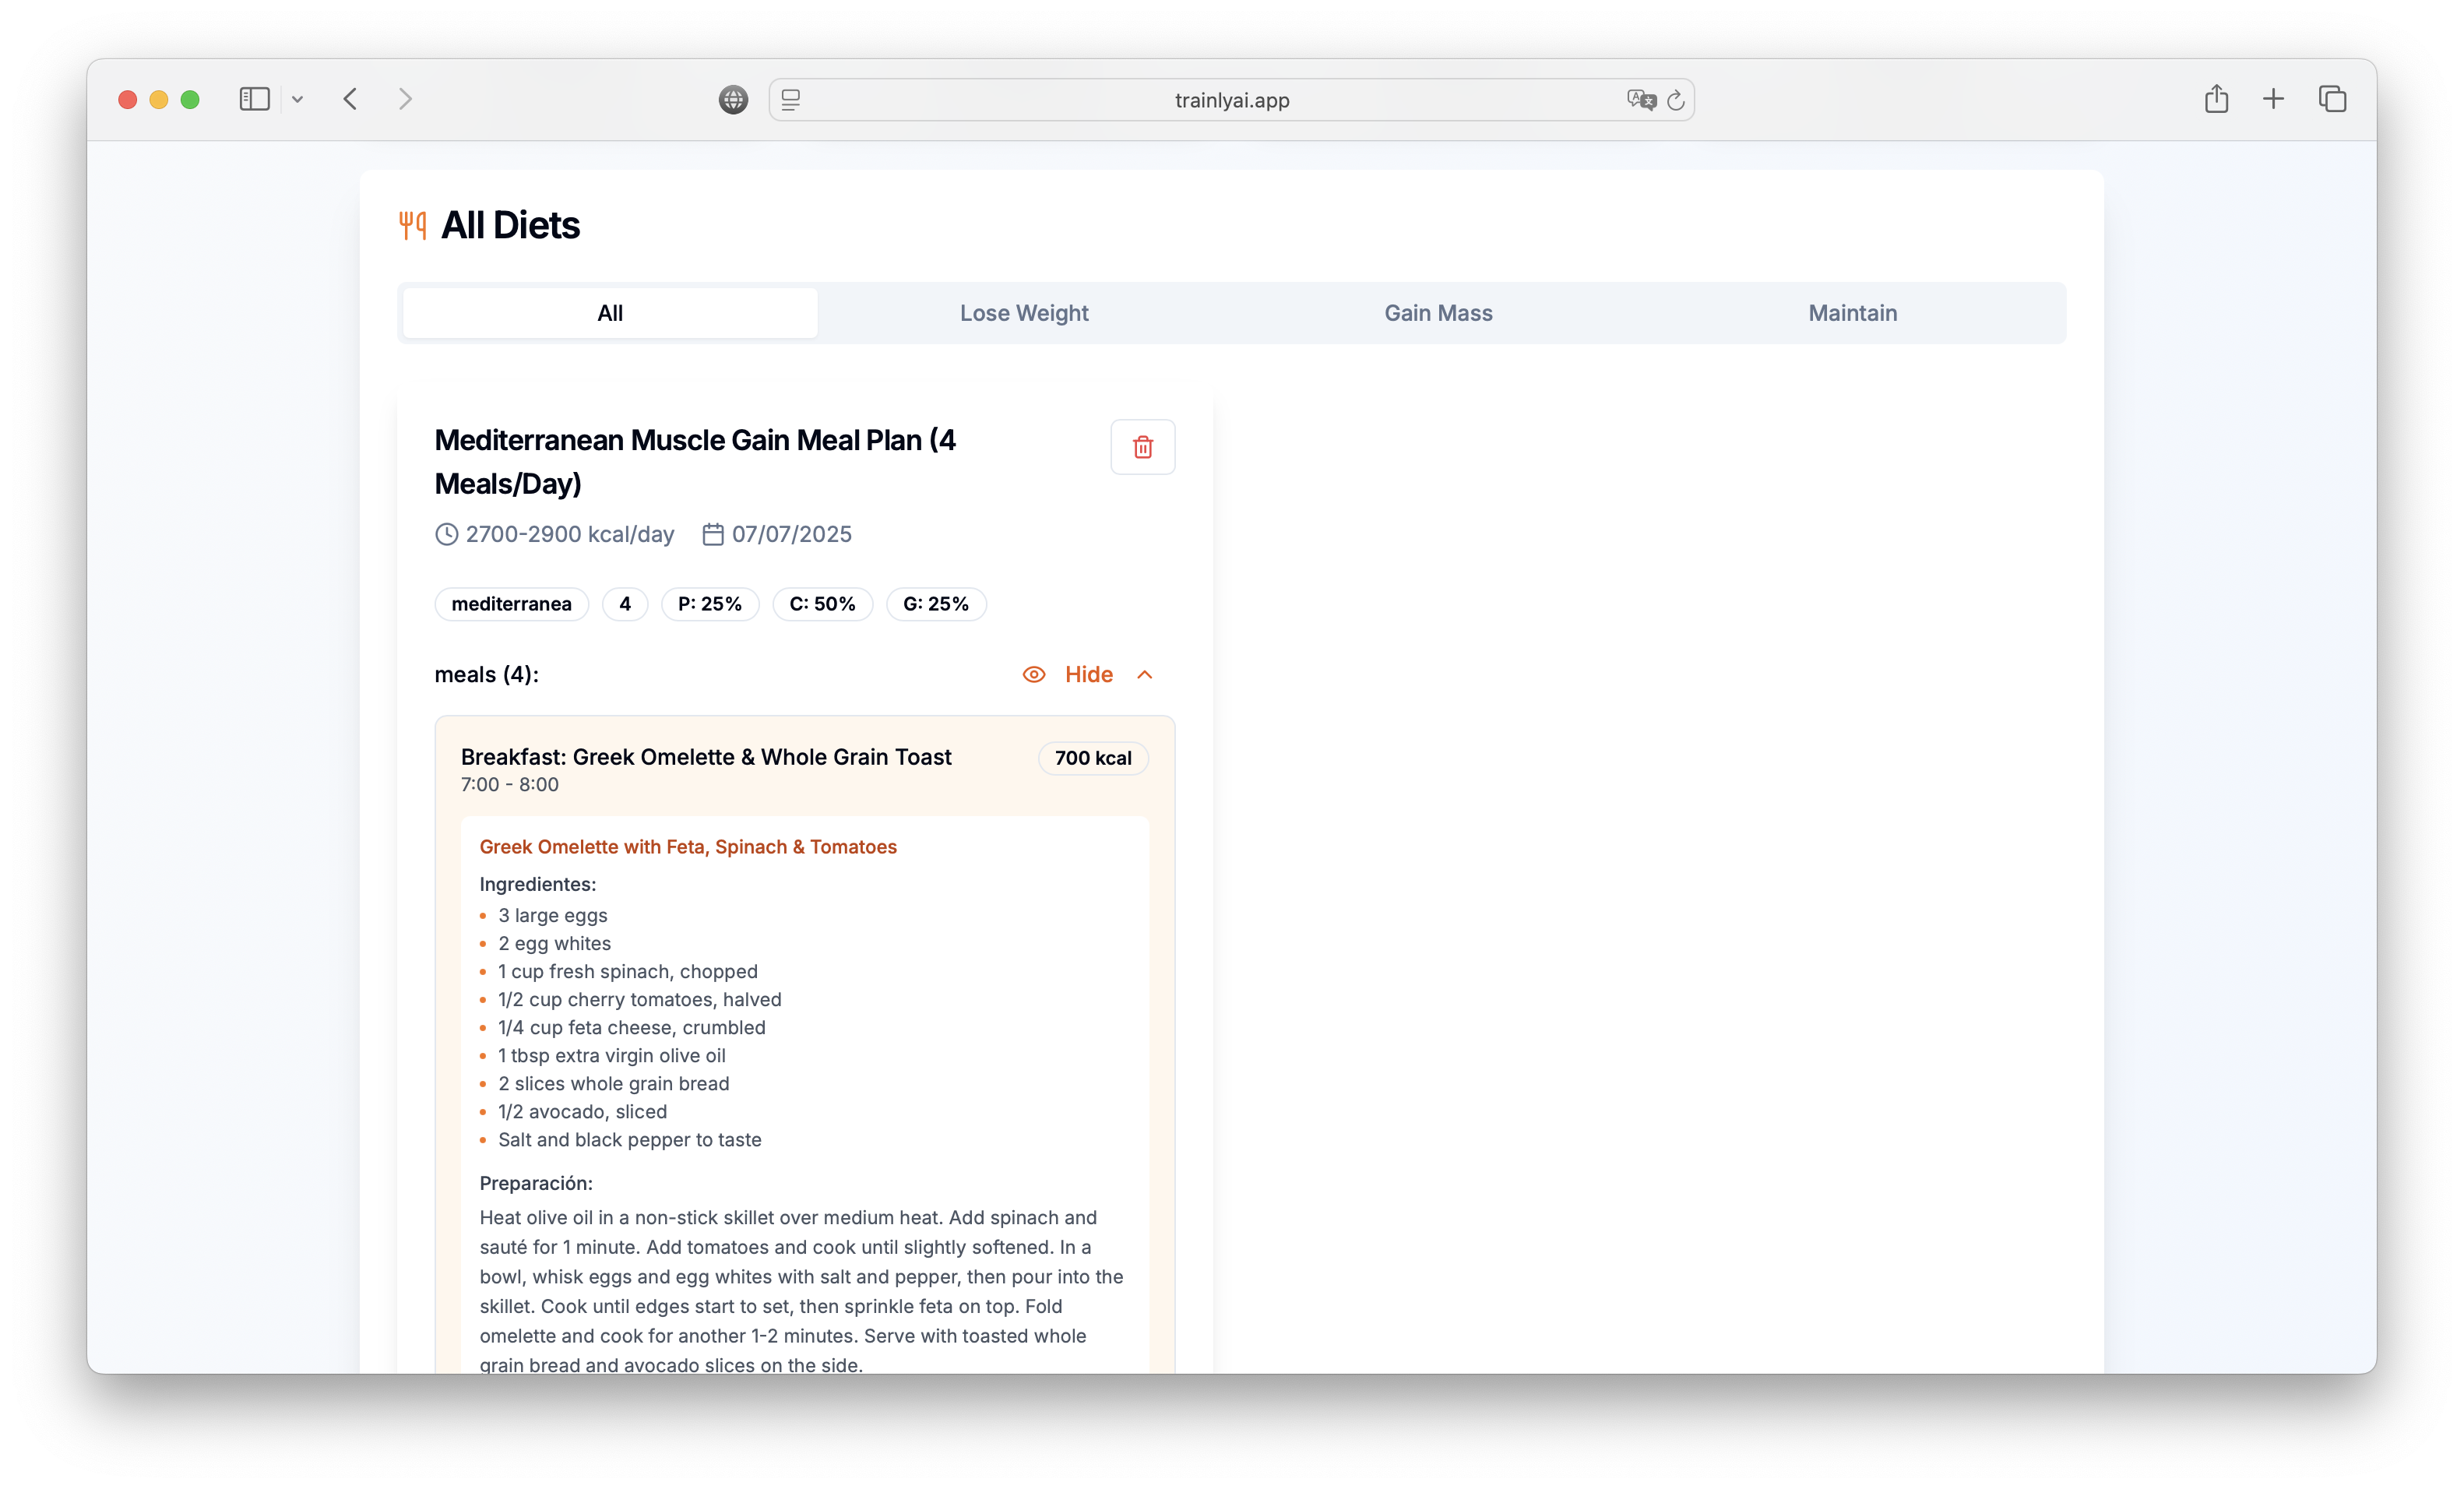This screenshot has width=2464, height=1489.
Task: Click the All Diets page heading
Action: [x=510, y=225]
